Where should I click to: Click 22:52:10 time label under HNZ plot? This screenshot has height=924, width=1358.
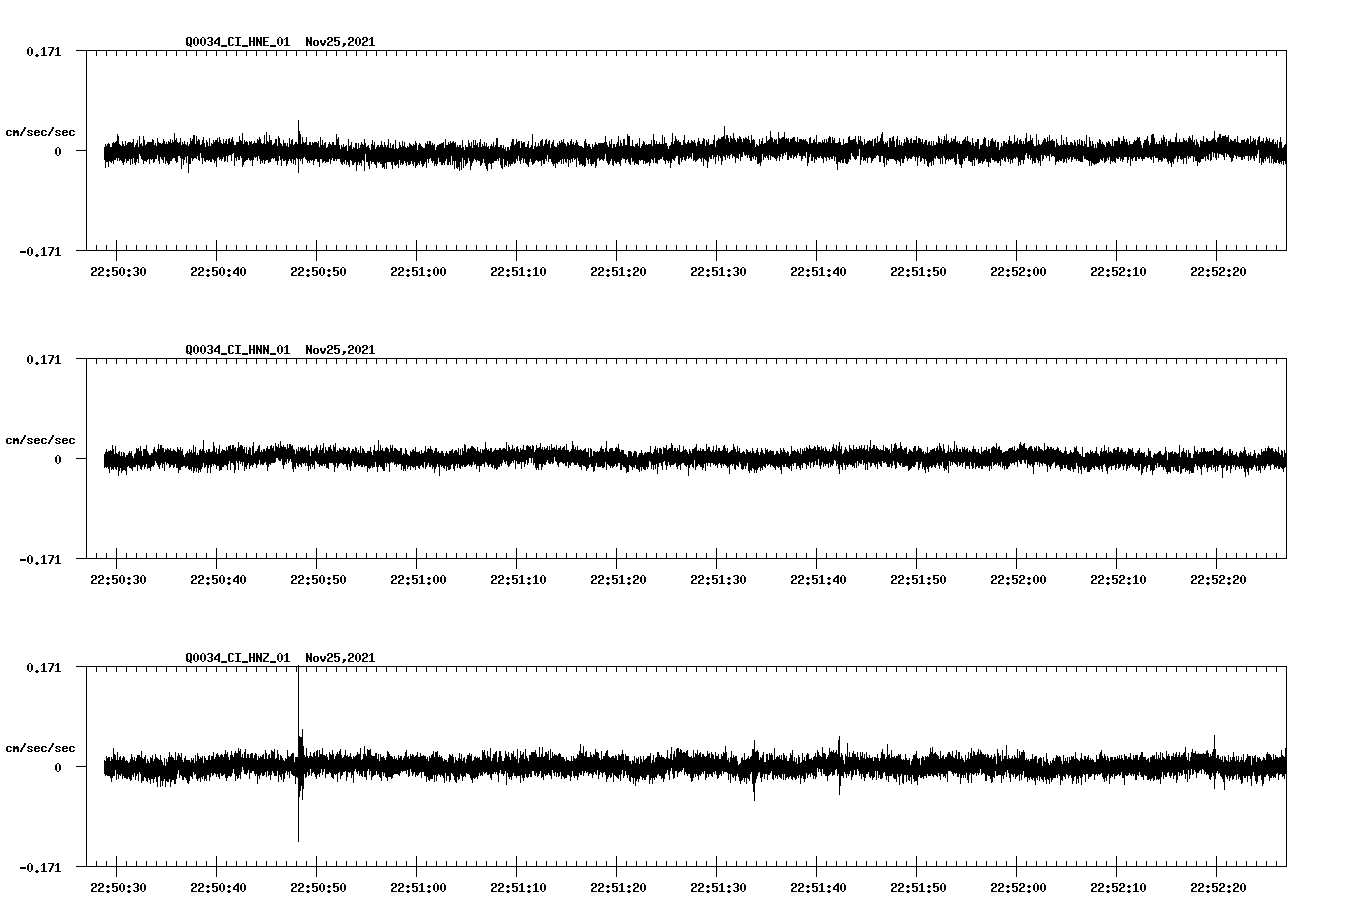click(1118, 887)
